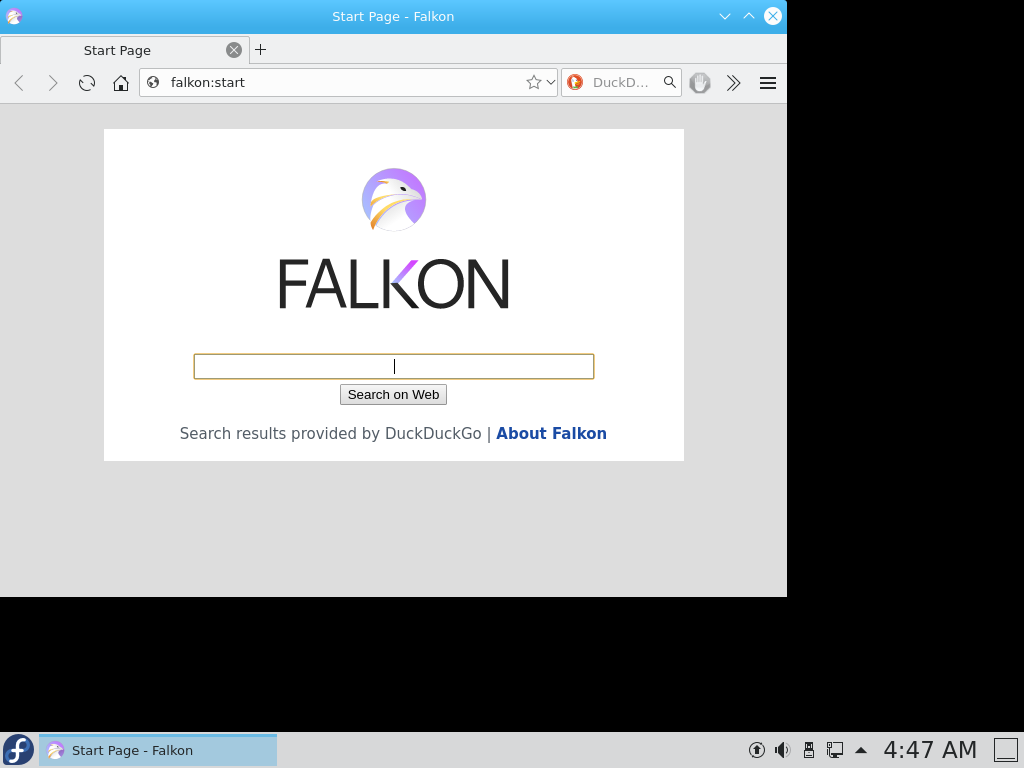Image resolution: width=1024 pixels, height=768 pixels.
Task: Open the removable devices tray icon
Action: coord(808,750)
